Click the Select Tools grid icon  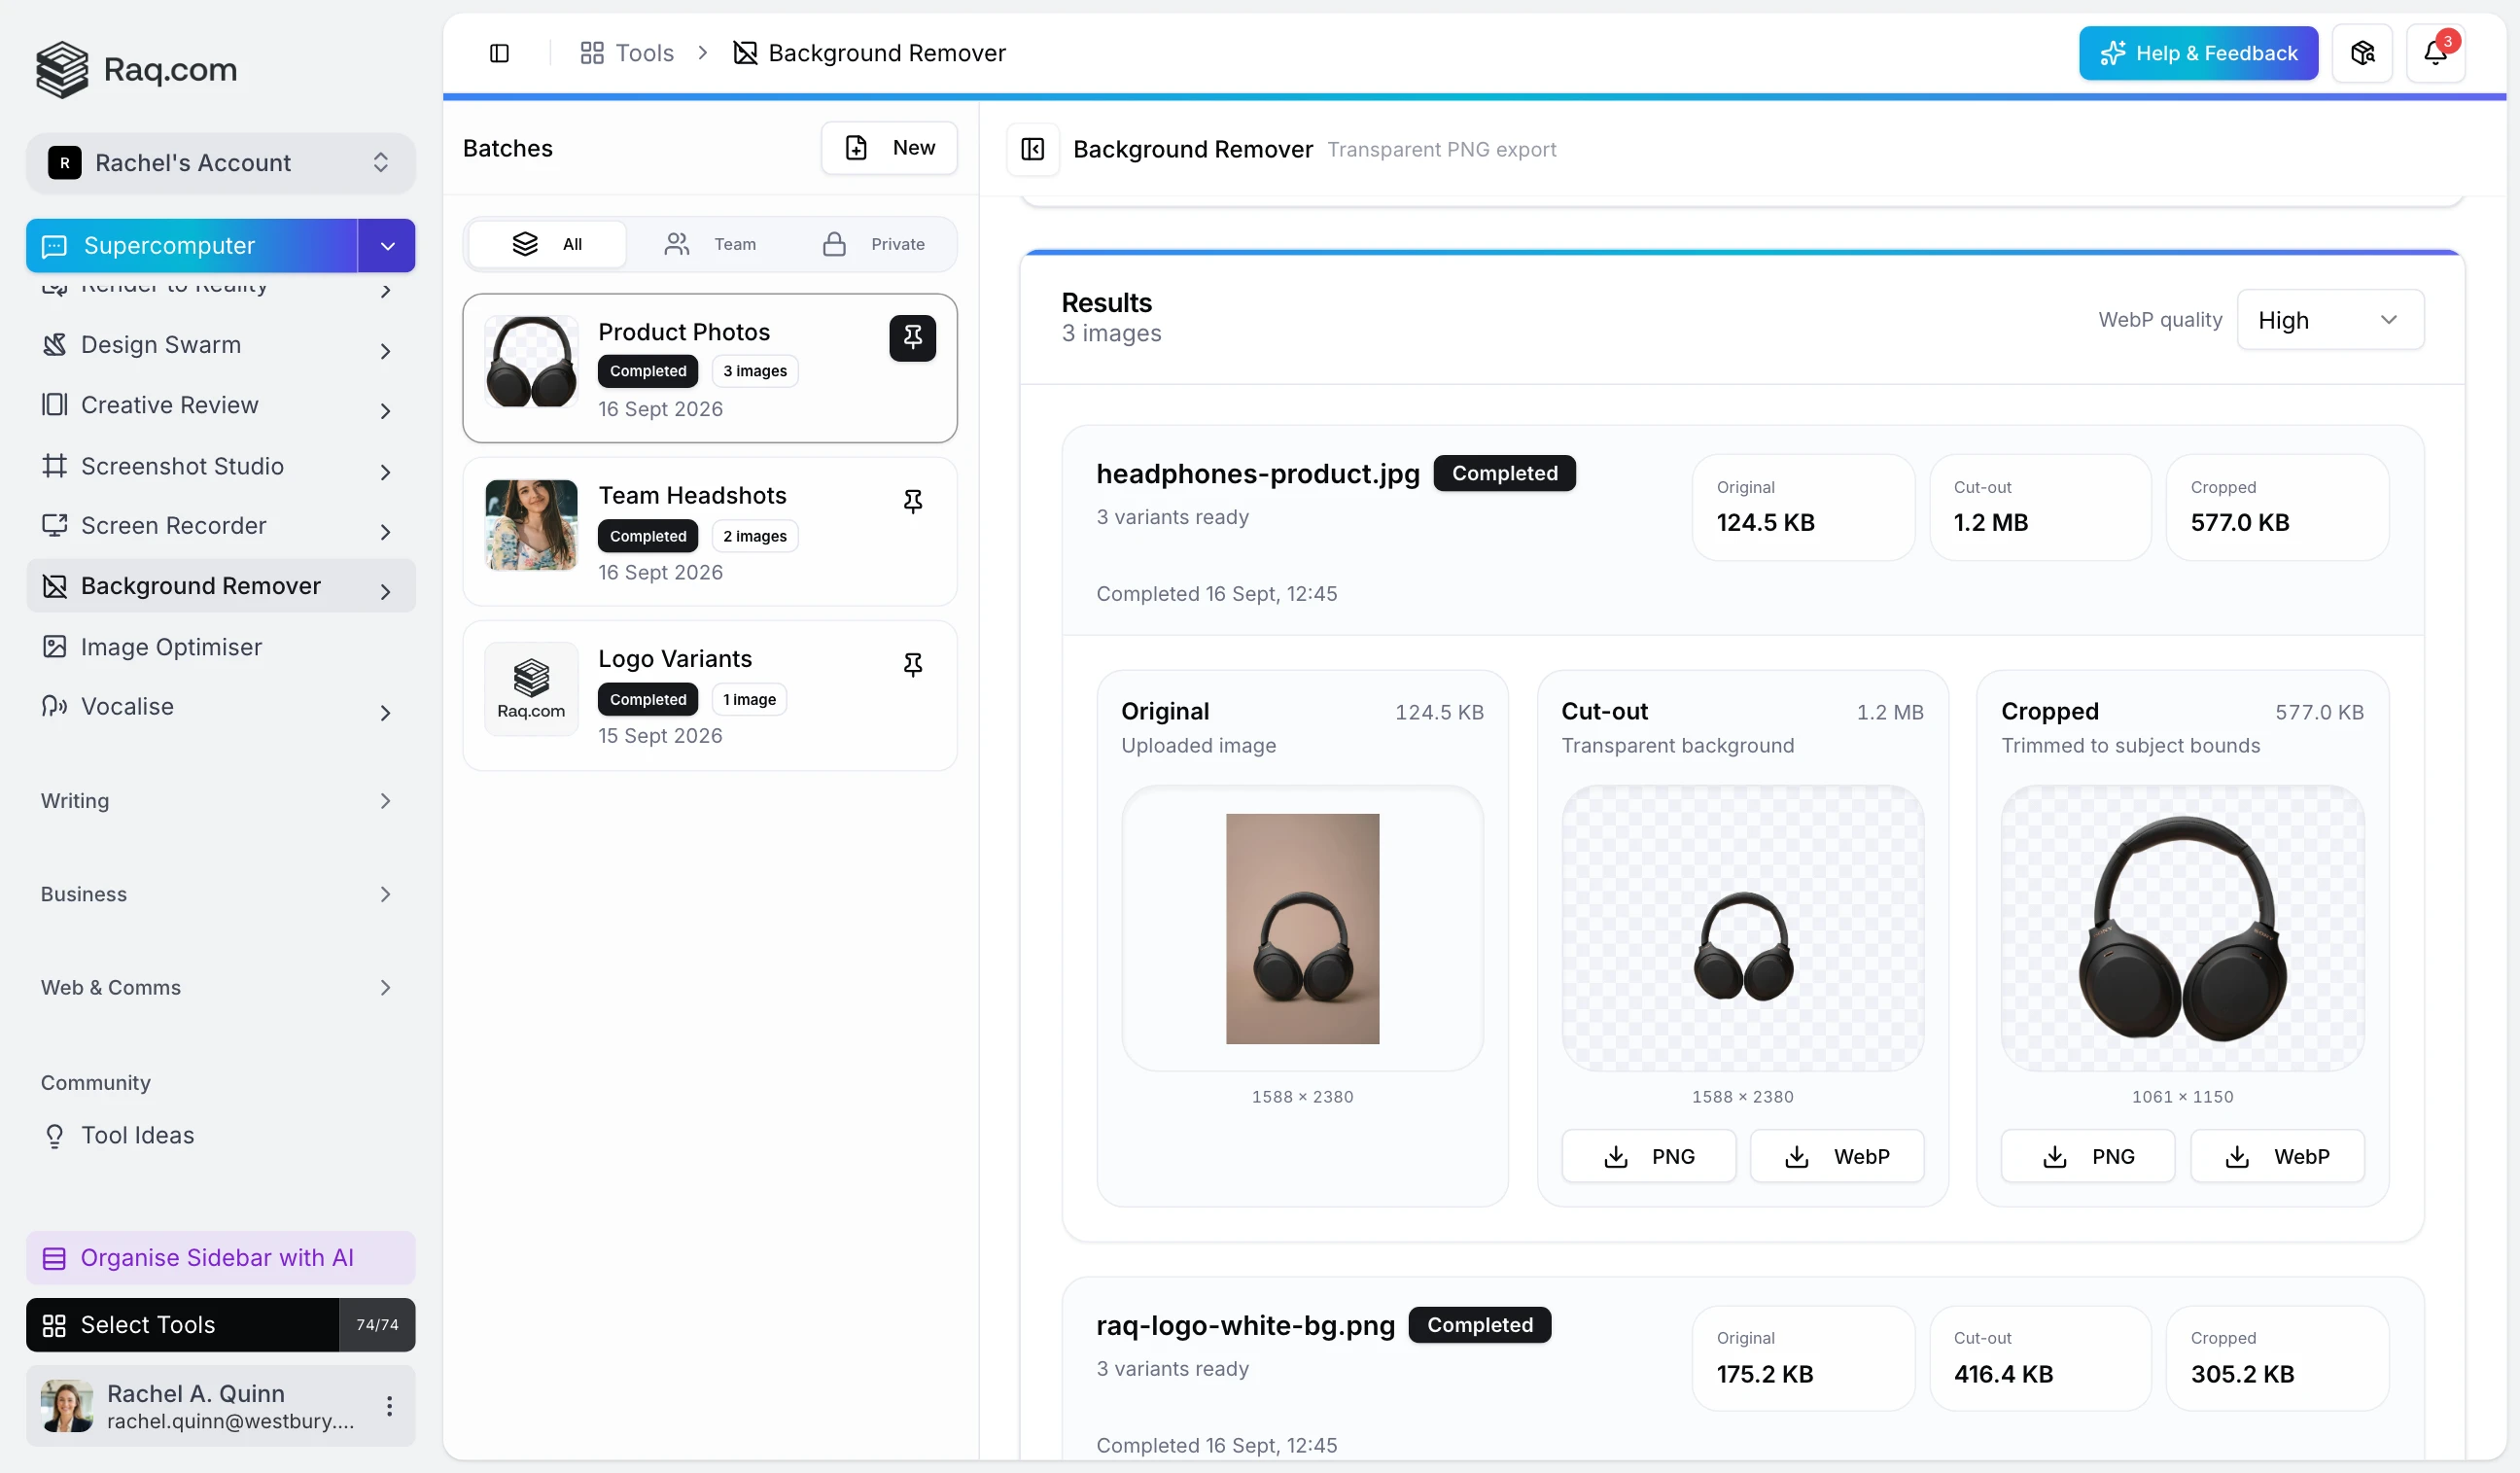54,1326
